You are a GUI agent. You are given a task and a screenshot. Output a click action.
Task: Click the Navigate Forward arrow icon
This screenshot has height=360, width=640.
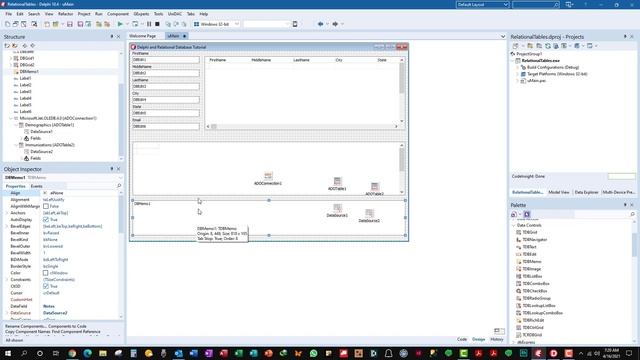335,24
